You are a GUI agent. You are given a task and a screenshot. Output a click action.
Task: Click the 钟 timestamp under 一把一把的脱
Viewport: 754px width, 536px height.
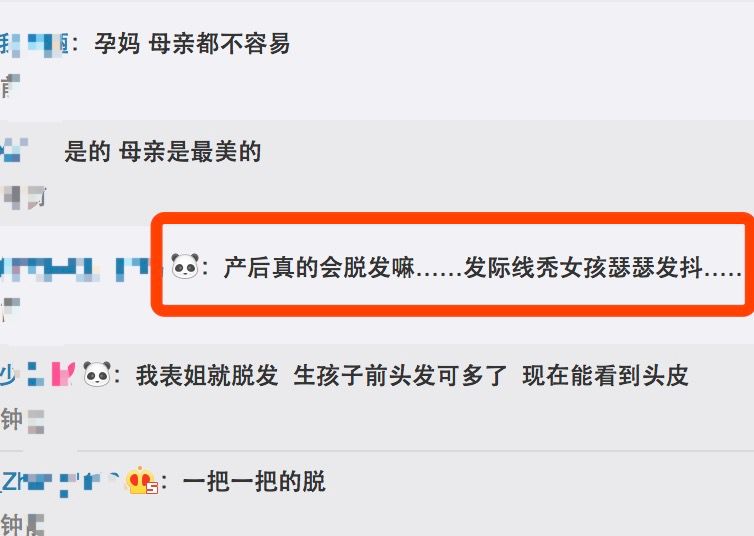(x=22, y=524)
